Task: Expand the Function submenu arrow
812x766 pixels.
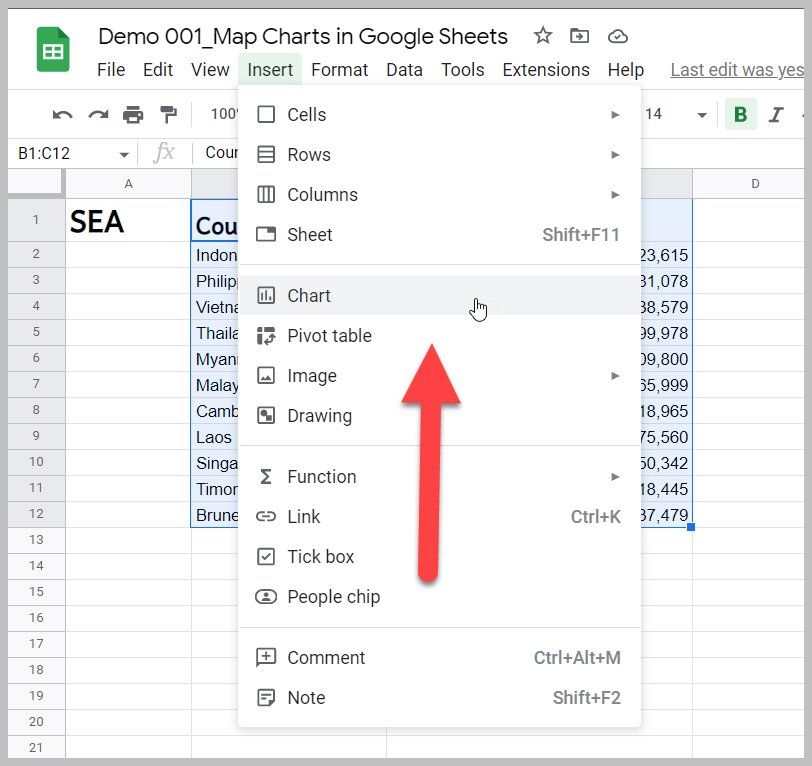Action: point(615,476)
